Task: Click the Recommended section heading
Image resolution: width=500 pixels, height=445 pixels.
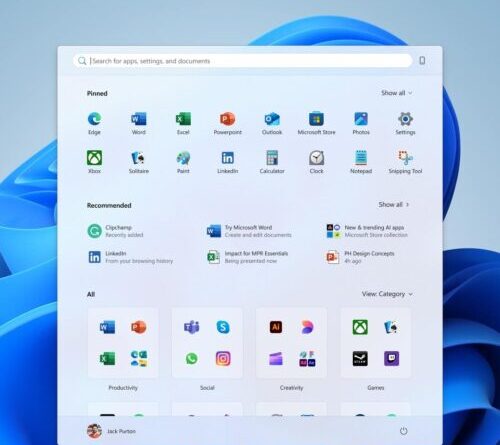Action: click(109, 205)
